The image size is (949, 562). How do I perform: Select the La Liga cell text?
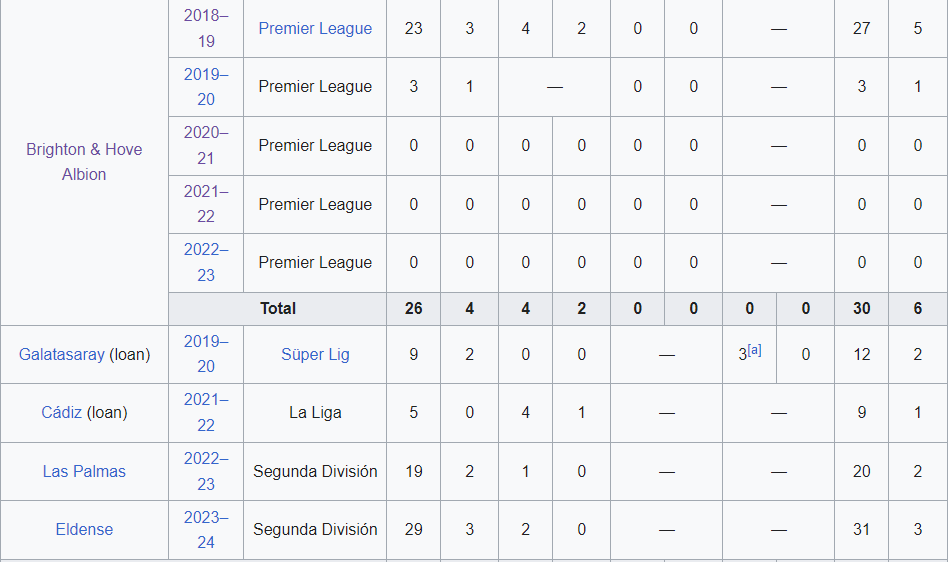(x=315, y=413)
